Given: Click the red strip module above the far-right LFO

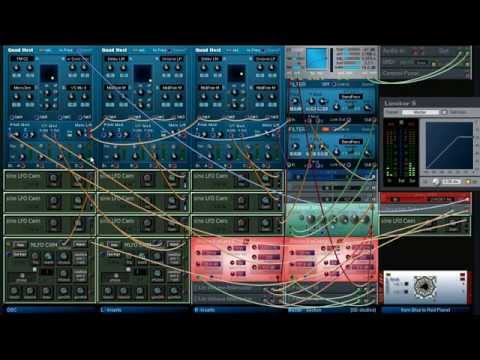Looking at the screenshot, I should tap(425, 198).
